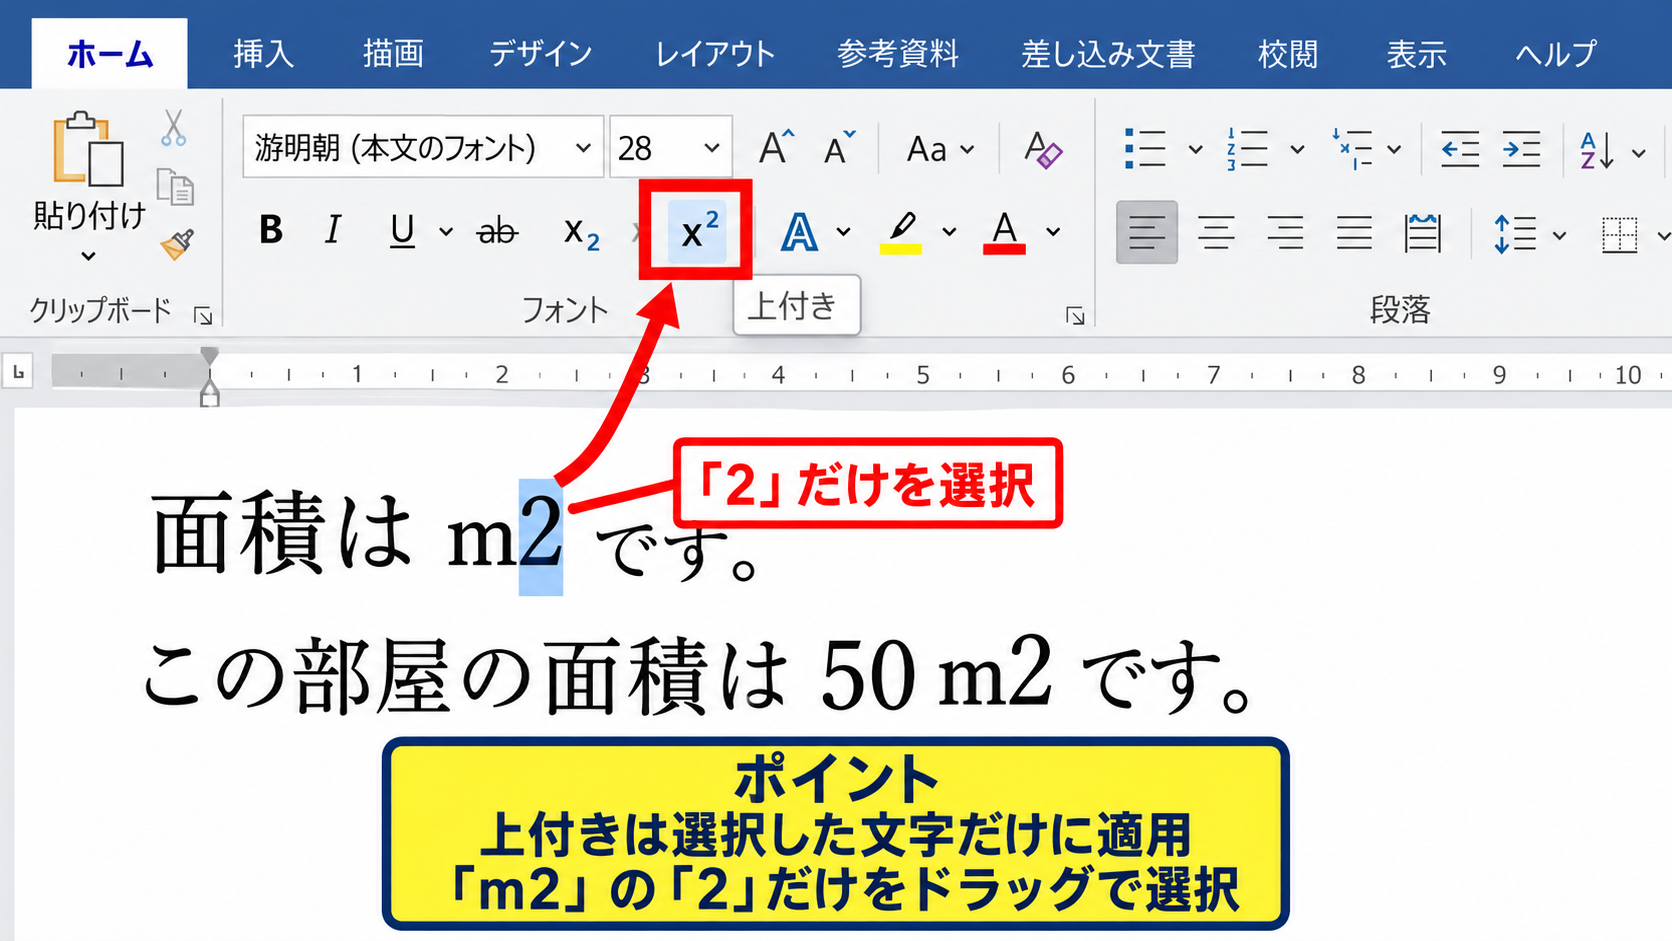This screenshot has height=941, width=1672.
Task: Toggle superscript x² formatting
Action: pyautogui.click(x=697, y=231)
